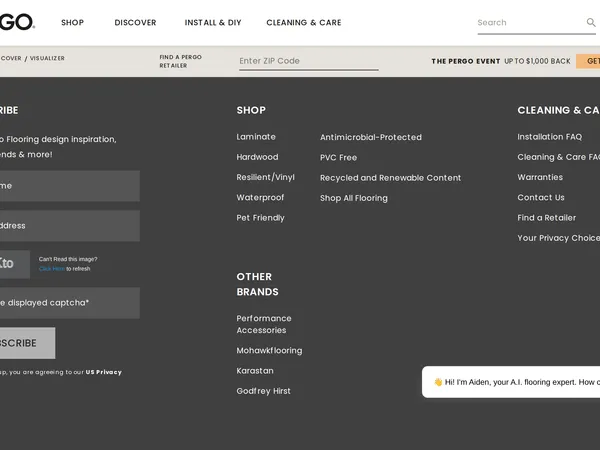Open the Godfrey Hirst link
Image resolution: width=600 pixels, height=450 pixels.
(263, 391)
